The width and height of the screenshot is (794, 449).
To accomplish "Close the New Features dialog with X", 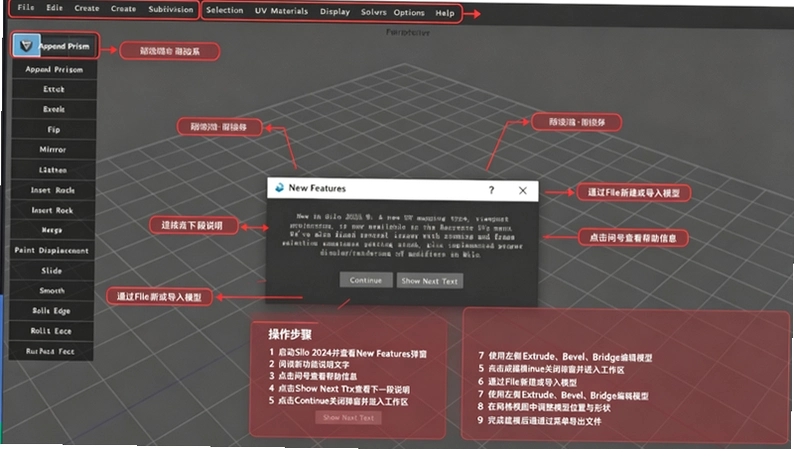I will [x=523, y=190].
